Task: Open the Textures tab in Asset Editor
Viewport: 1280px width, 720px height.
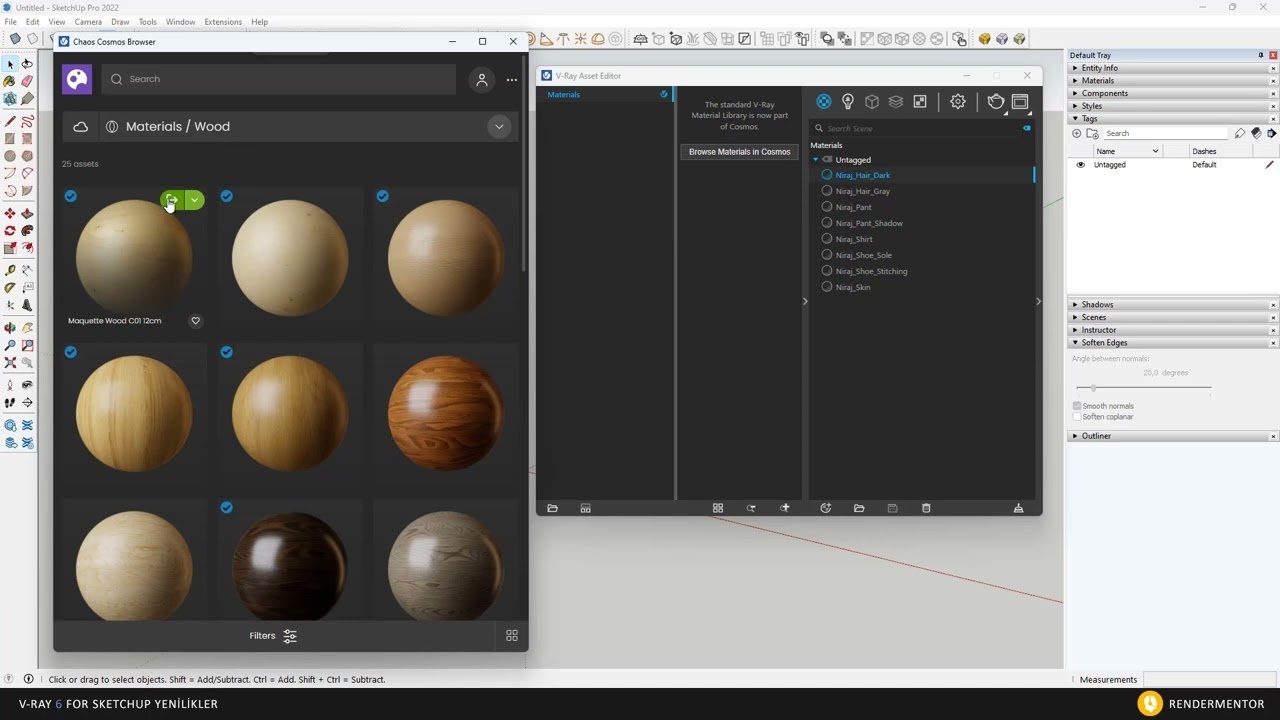Action: (x=920, y=101)
